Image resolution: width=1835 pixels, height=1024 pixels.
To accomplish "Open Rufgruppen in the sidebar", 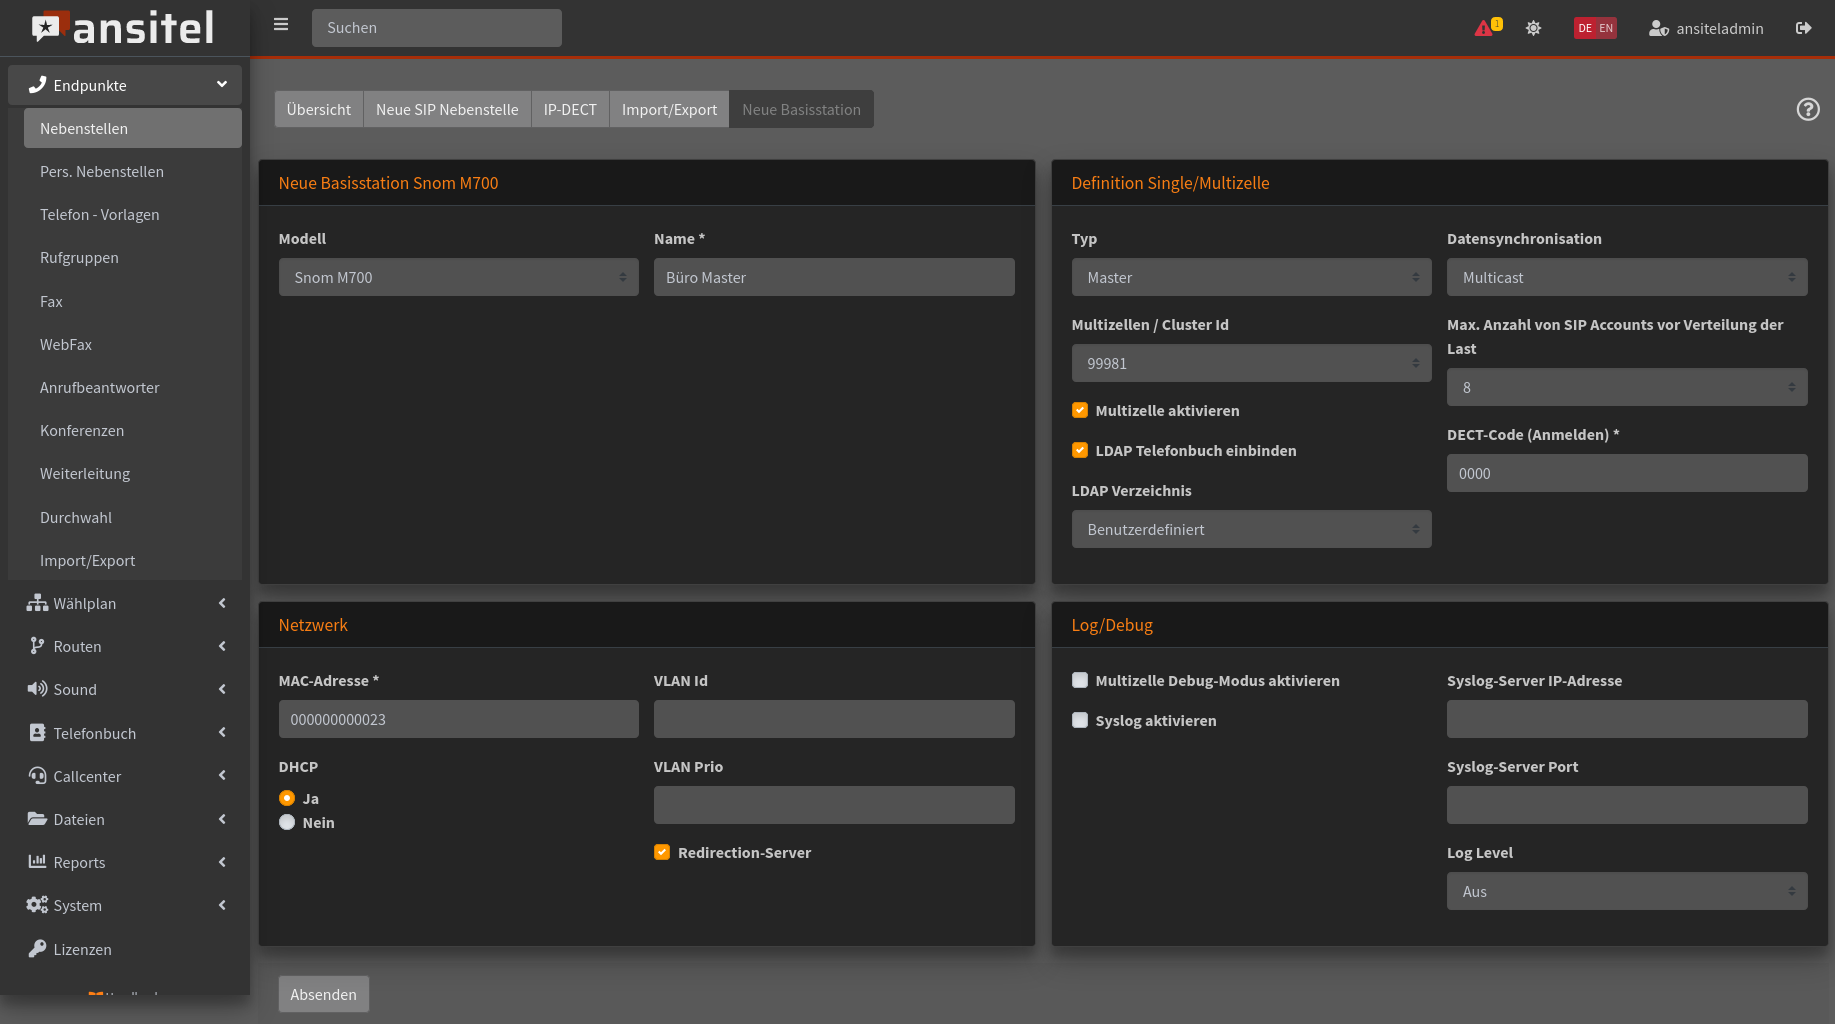I will click(79, 258).
